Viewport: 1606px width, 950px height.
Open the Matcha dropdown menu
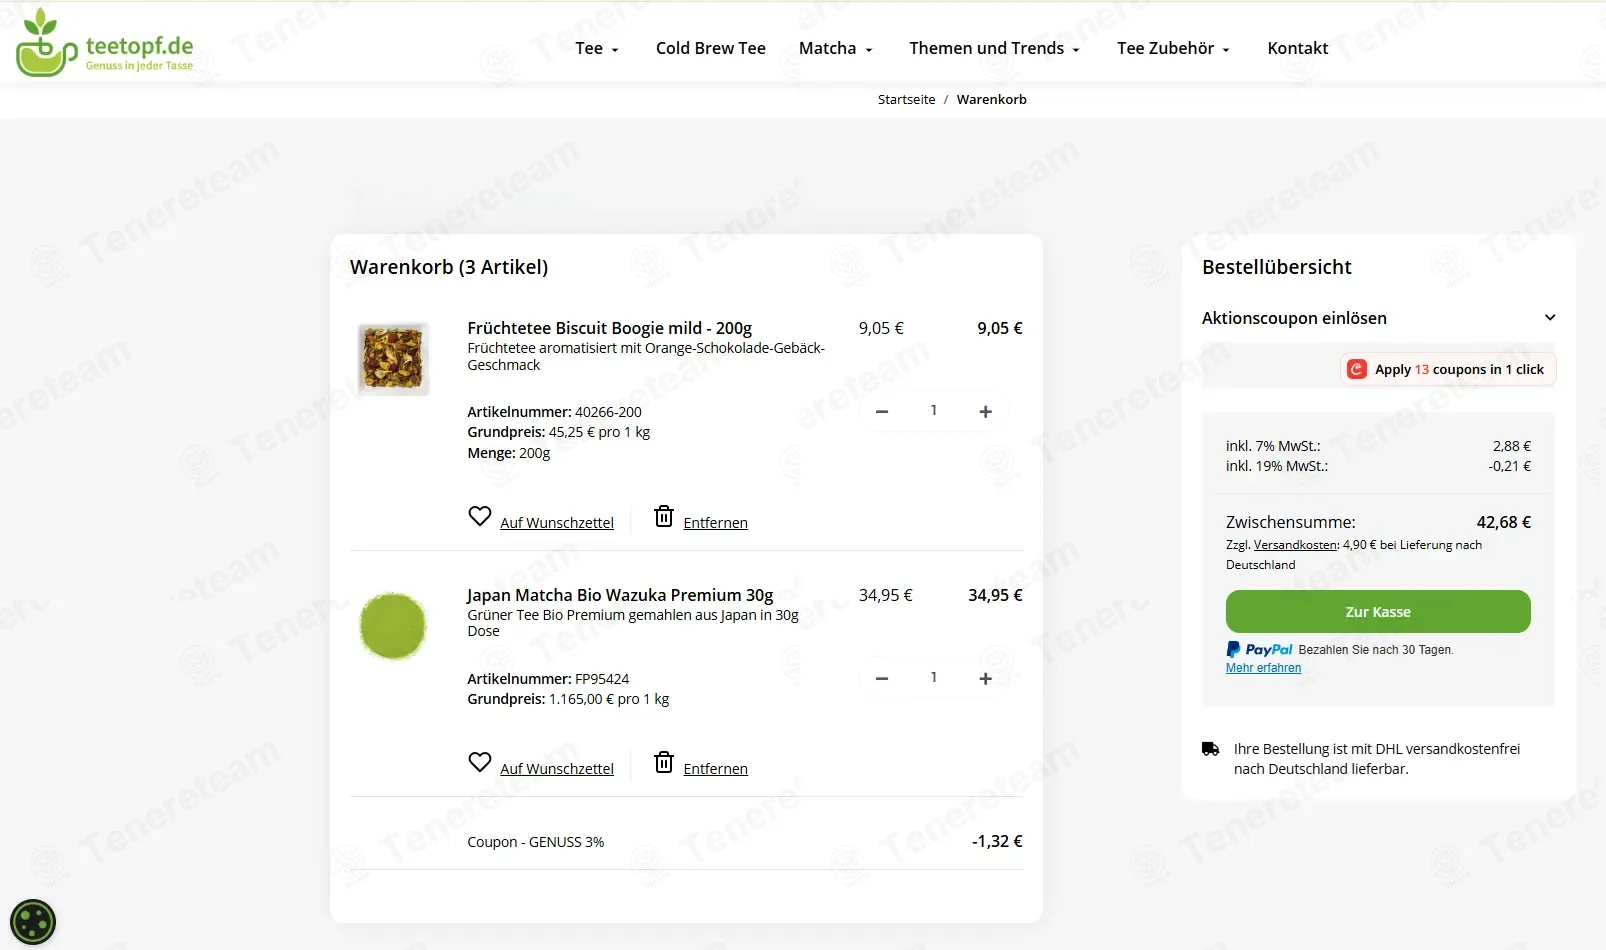836,48
